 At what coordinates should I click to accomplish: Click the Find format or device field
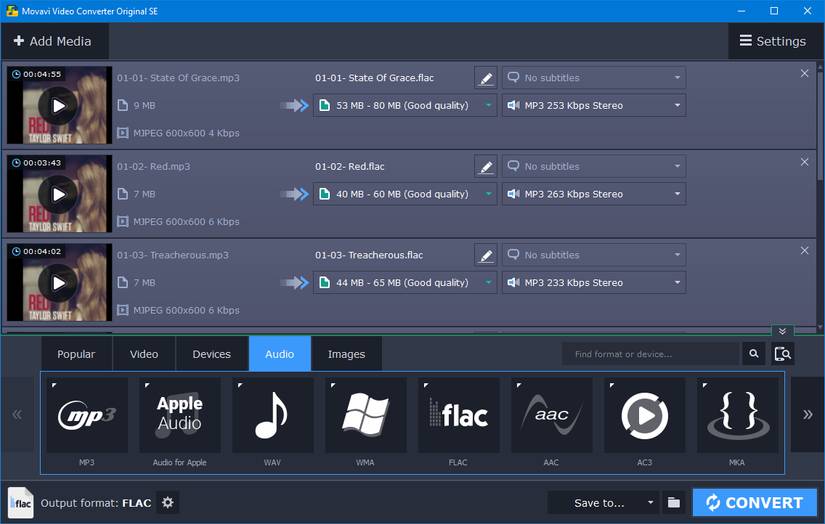(x=651, y=354)
